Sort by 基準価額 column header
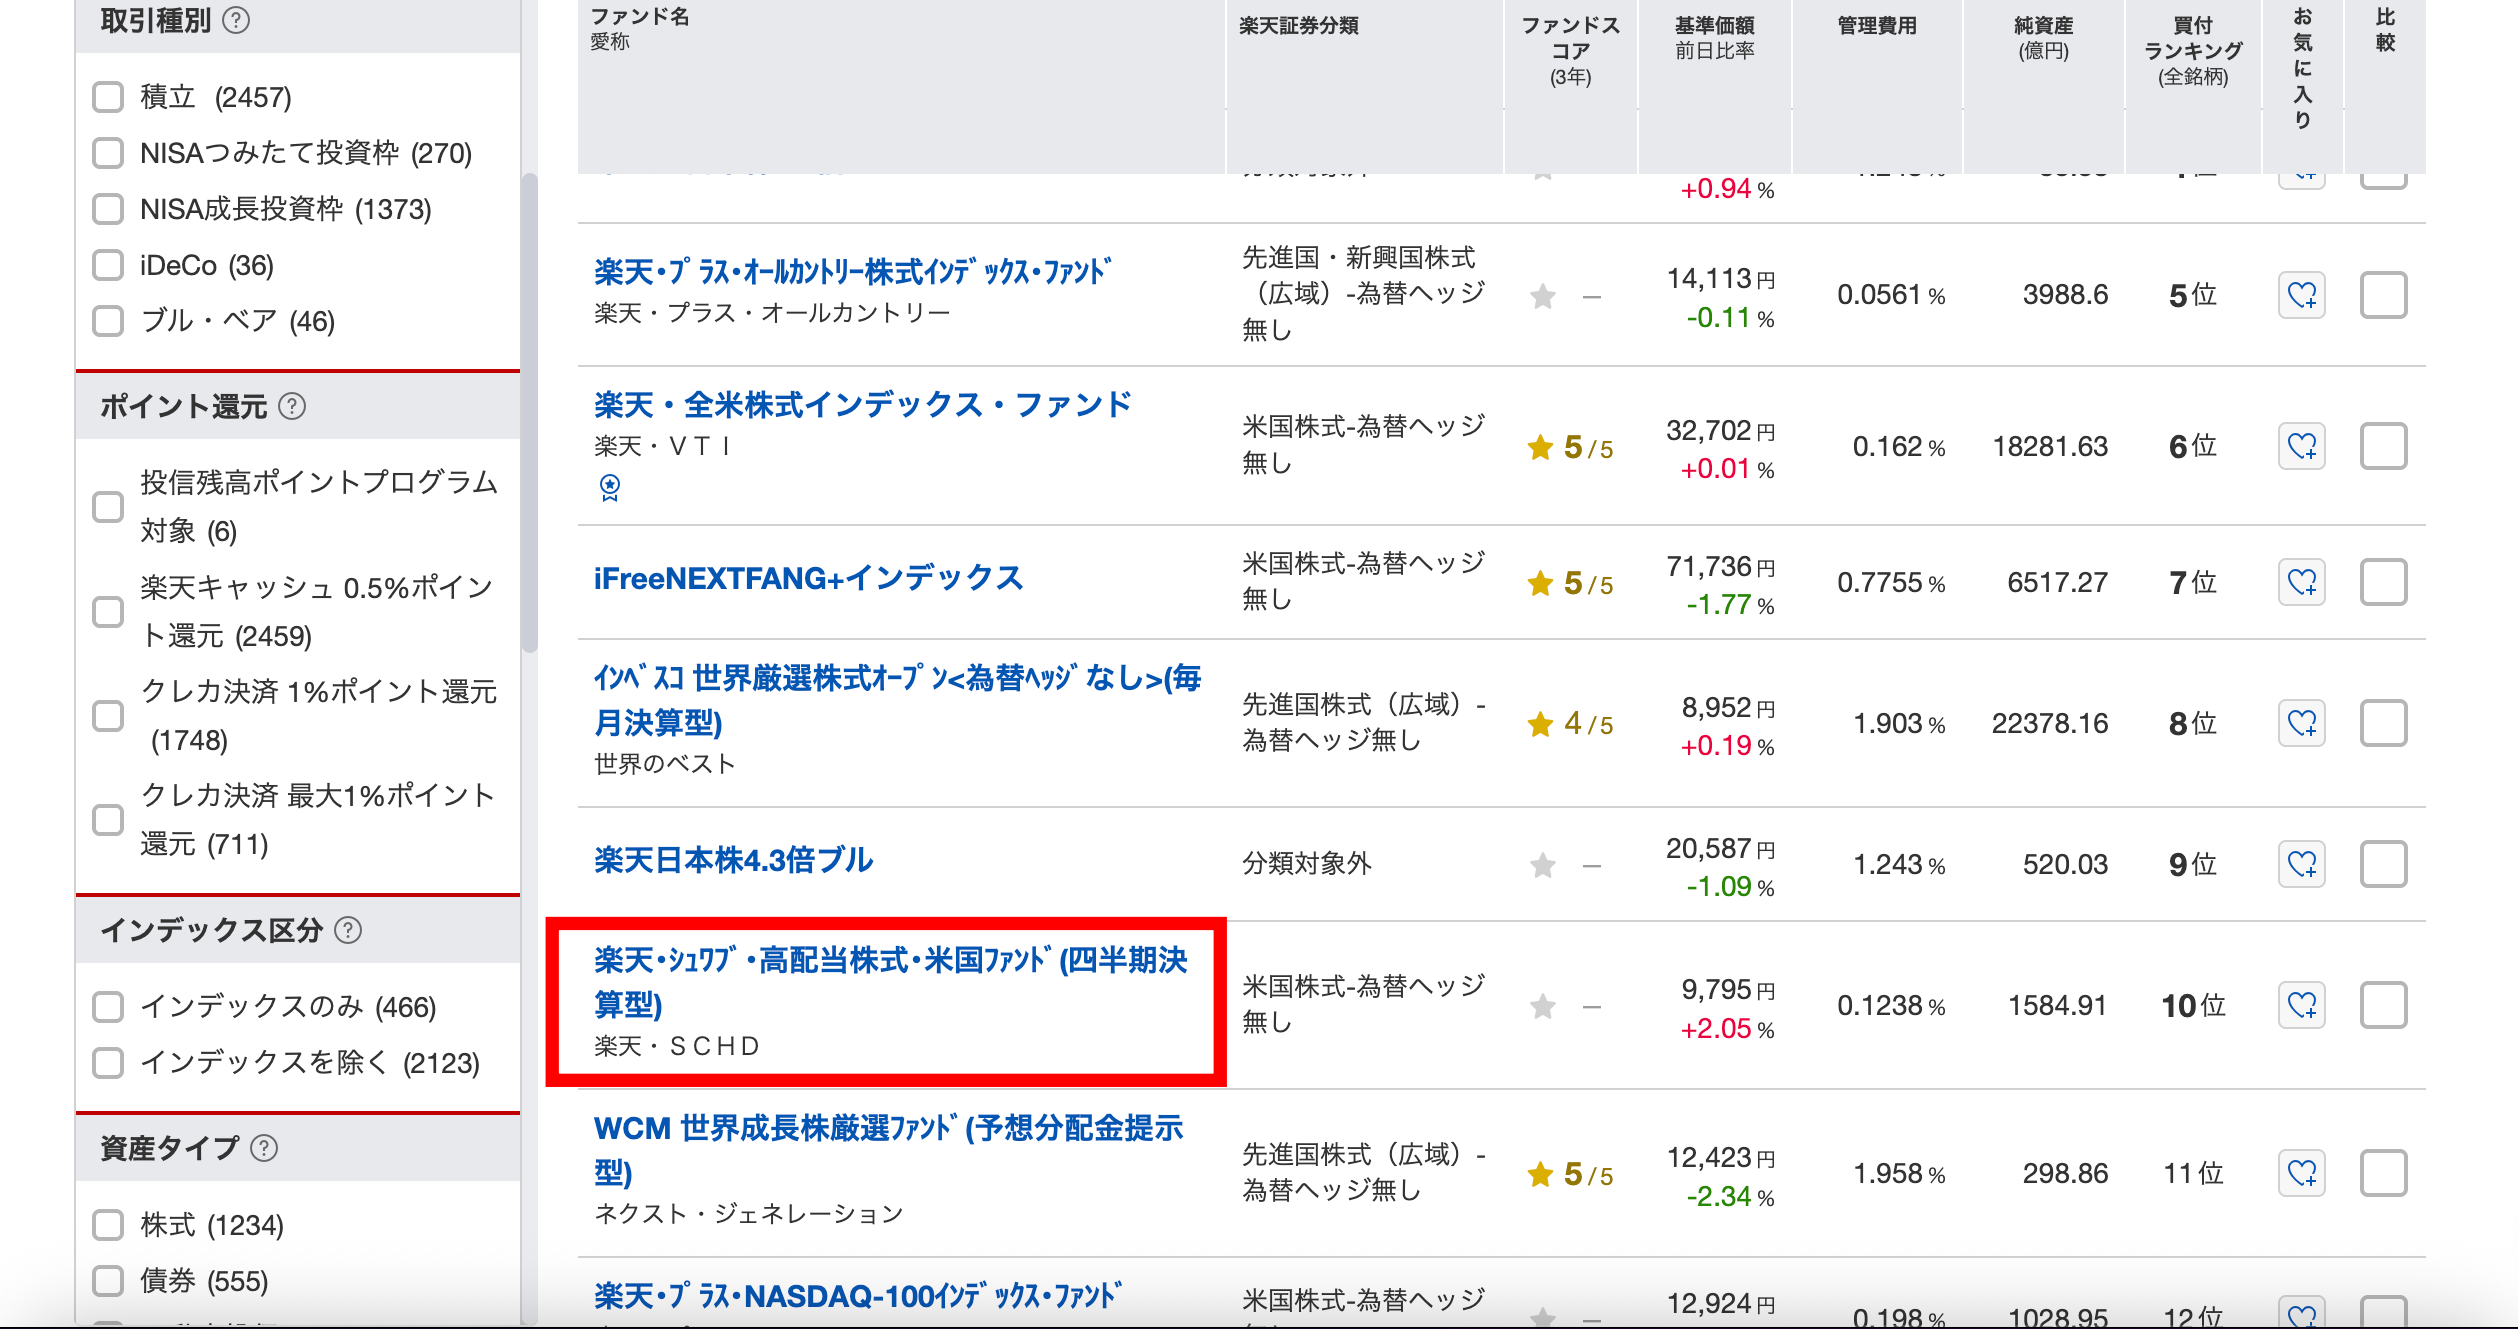The width and height of the screenshot is (2518, 1329). (1714, 26)
